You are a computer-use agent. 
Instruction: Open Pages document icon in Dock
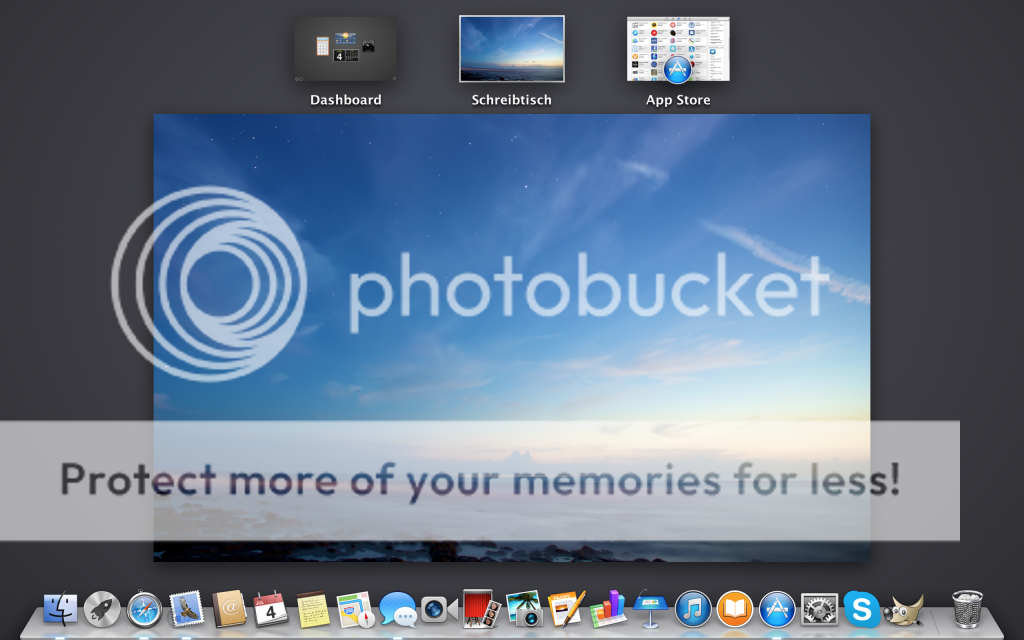tap(566, 609)
